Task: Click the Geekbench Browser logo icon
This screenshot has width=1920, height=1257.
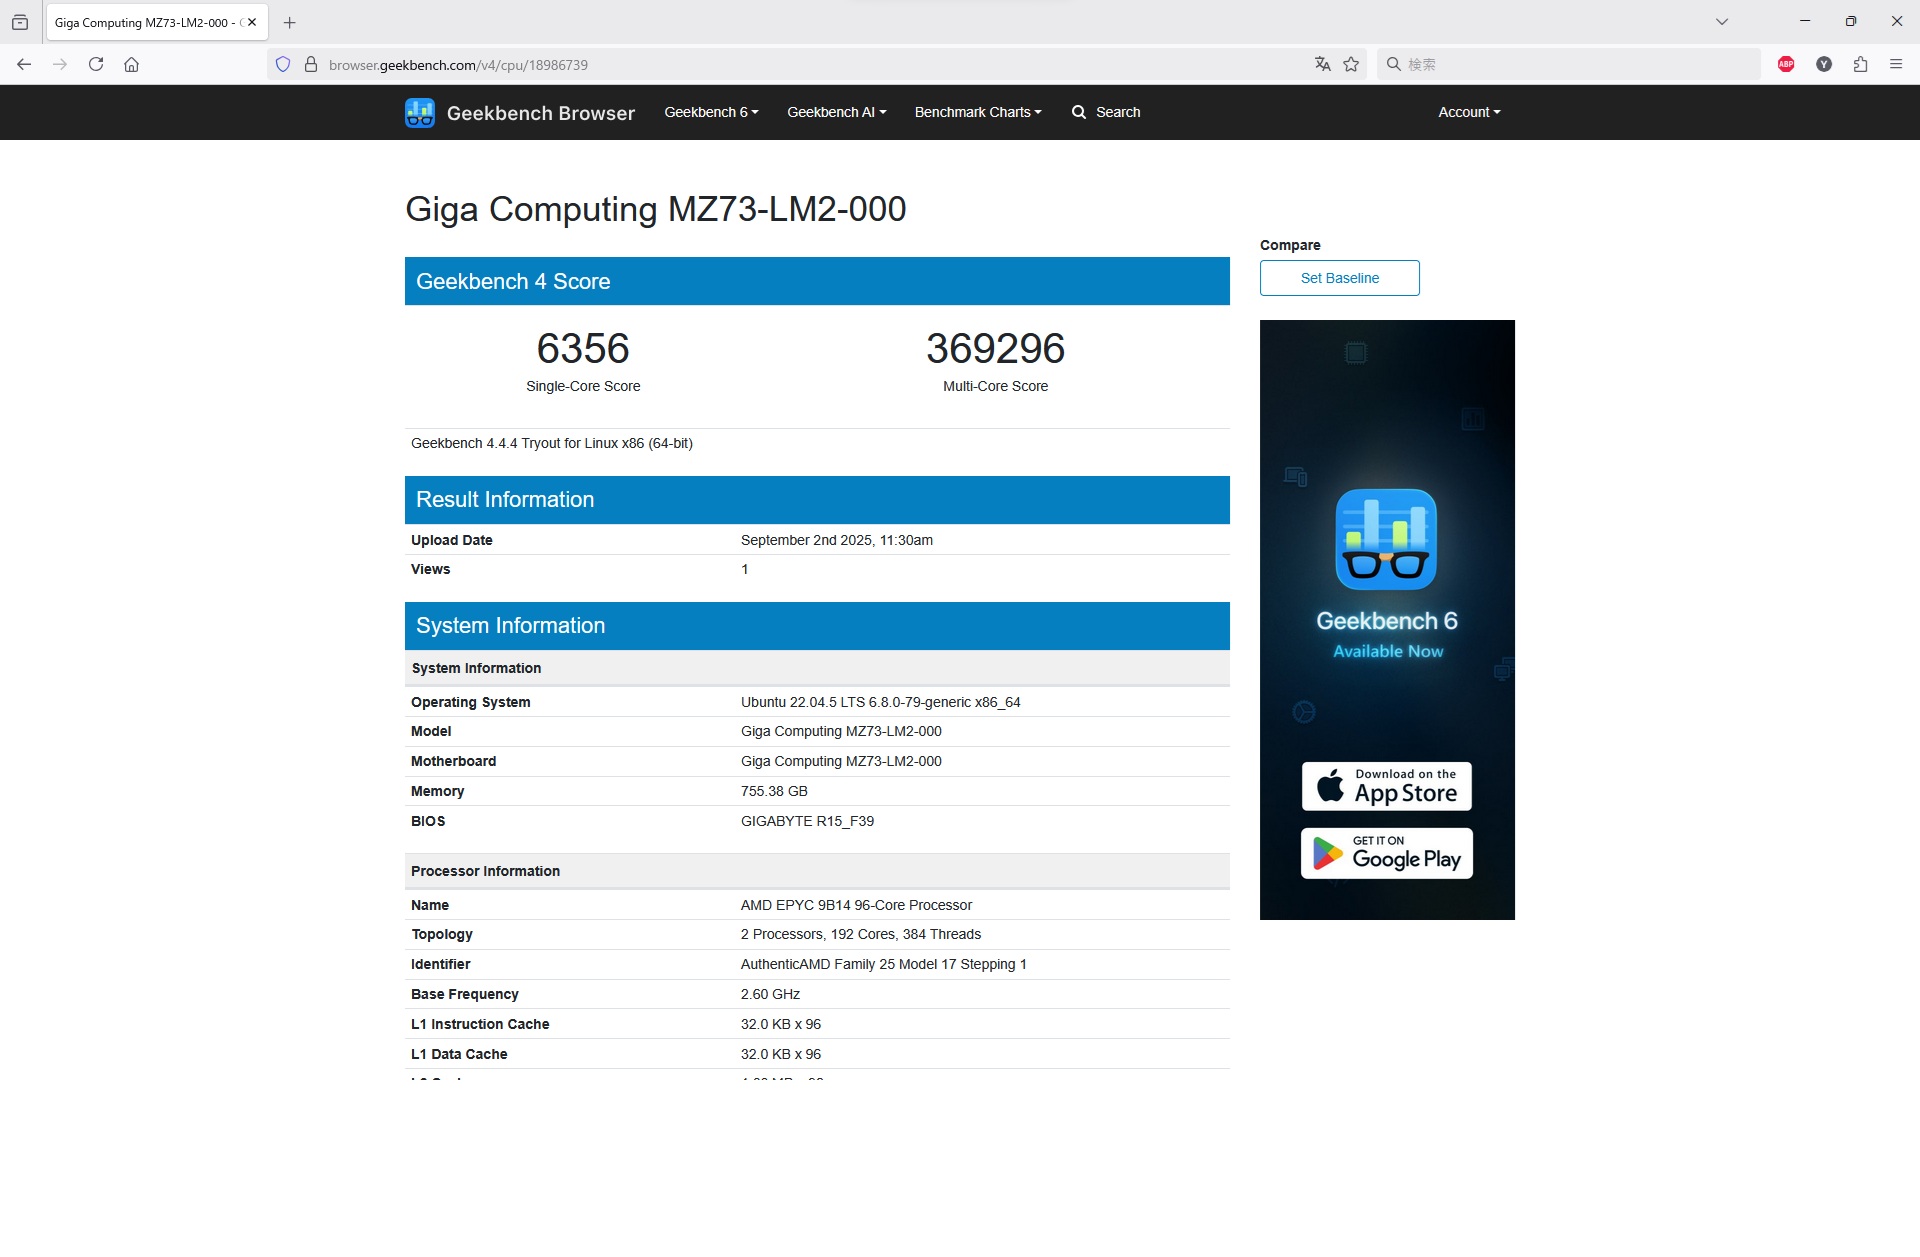Action: tap(419, 113)
